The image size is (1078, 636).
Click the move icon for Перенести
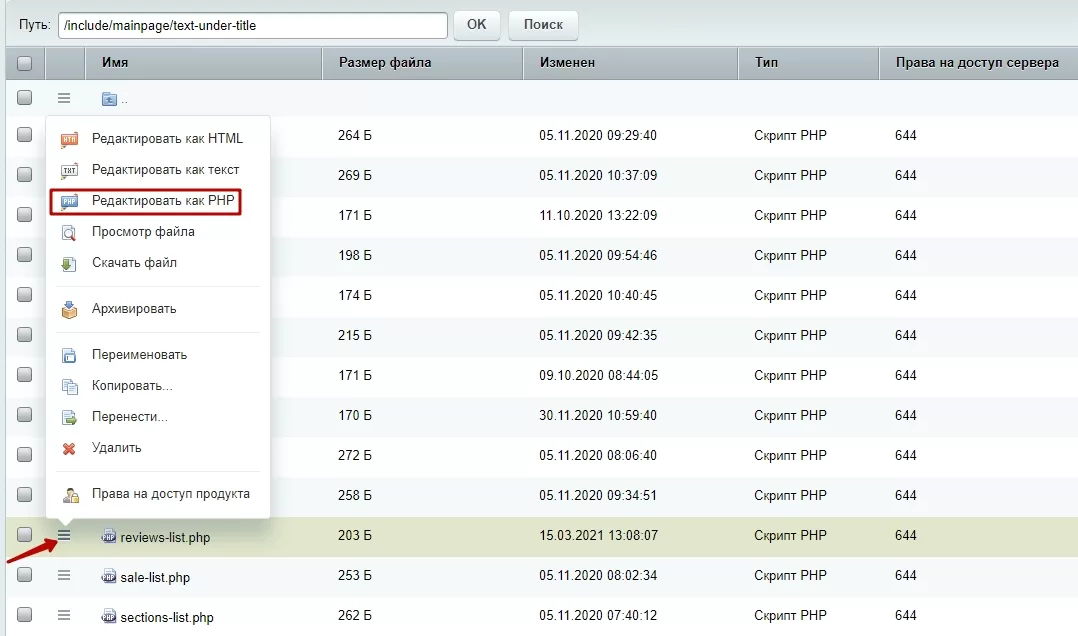(x=69, y=417)
